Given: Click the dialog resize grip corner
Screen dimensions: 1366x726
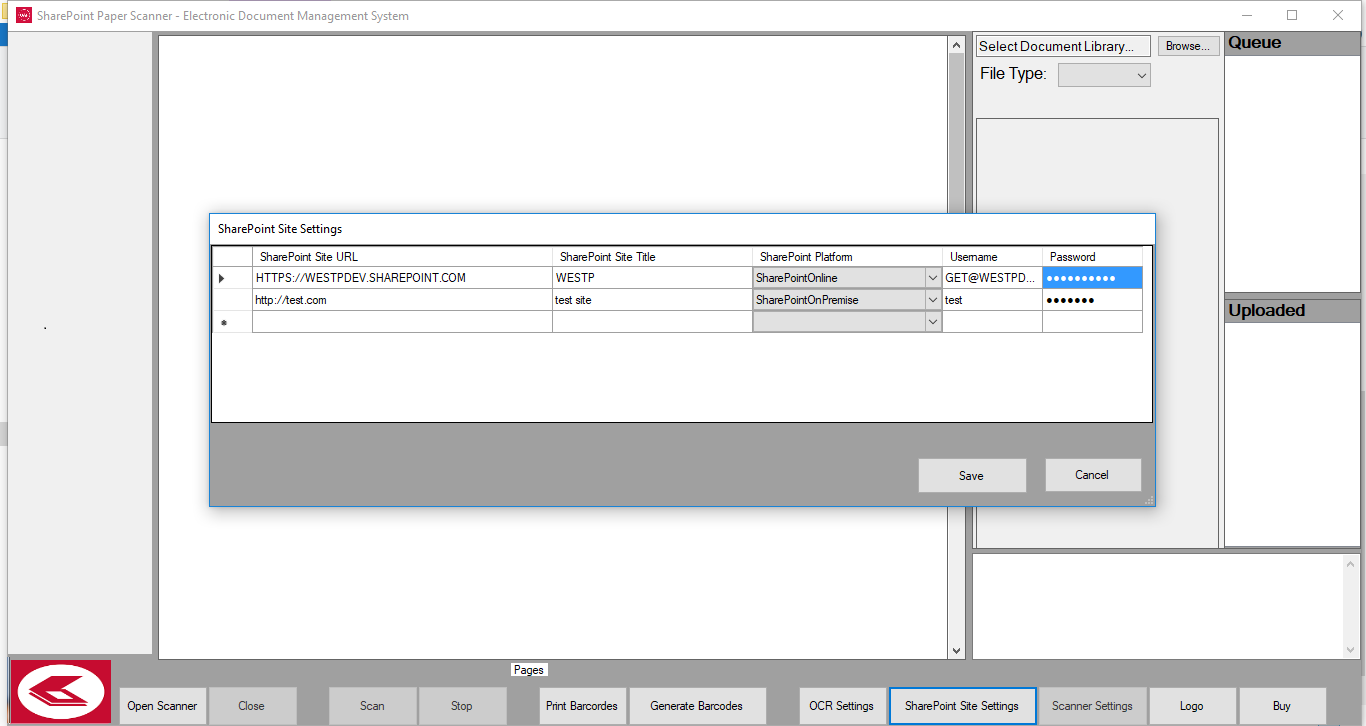Looking at the screenshot, I should coord(1148,499).
